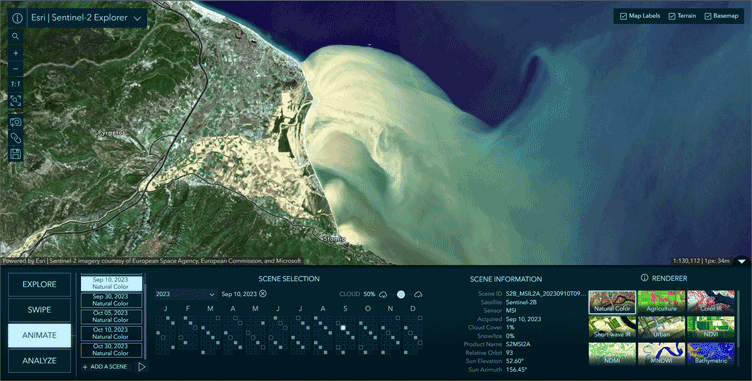
Task: Zoom out with the minus icon
Action: point(16,69)
